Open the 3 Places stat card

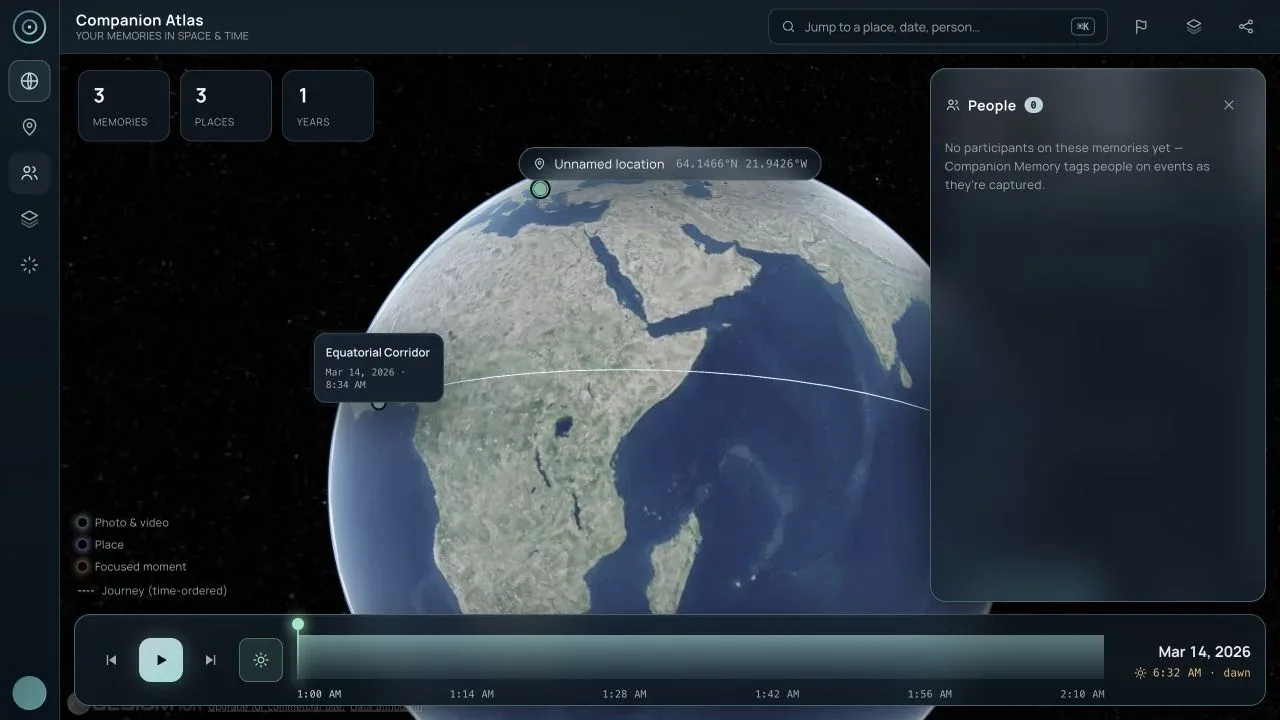pos(226,106)
